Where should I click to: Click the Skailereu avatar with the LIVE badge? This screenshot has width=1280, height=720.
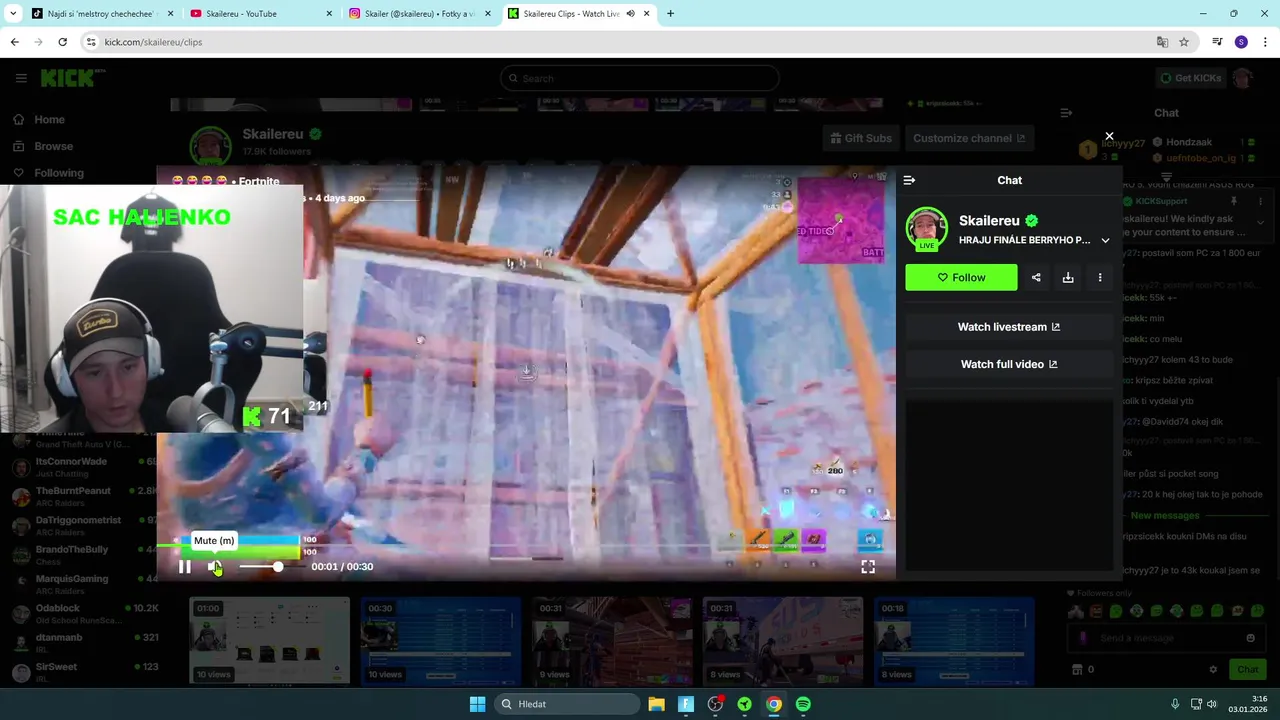coord(927,229)
